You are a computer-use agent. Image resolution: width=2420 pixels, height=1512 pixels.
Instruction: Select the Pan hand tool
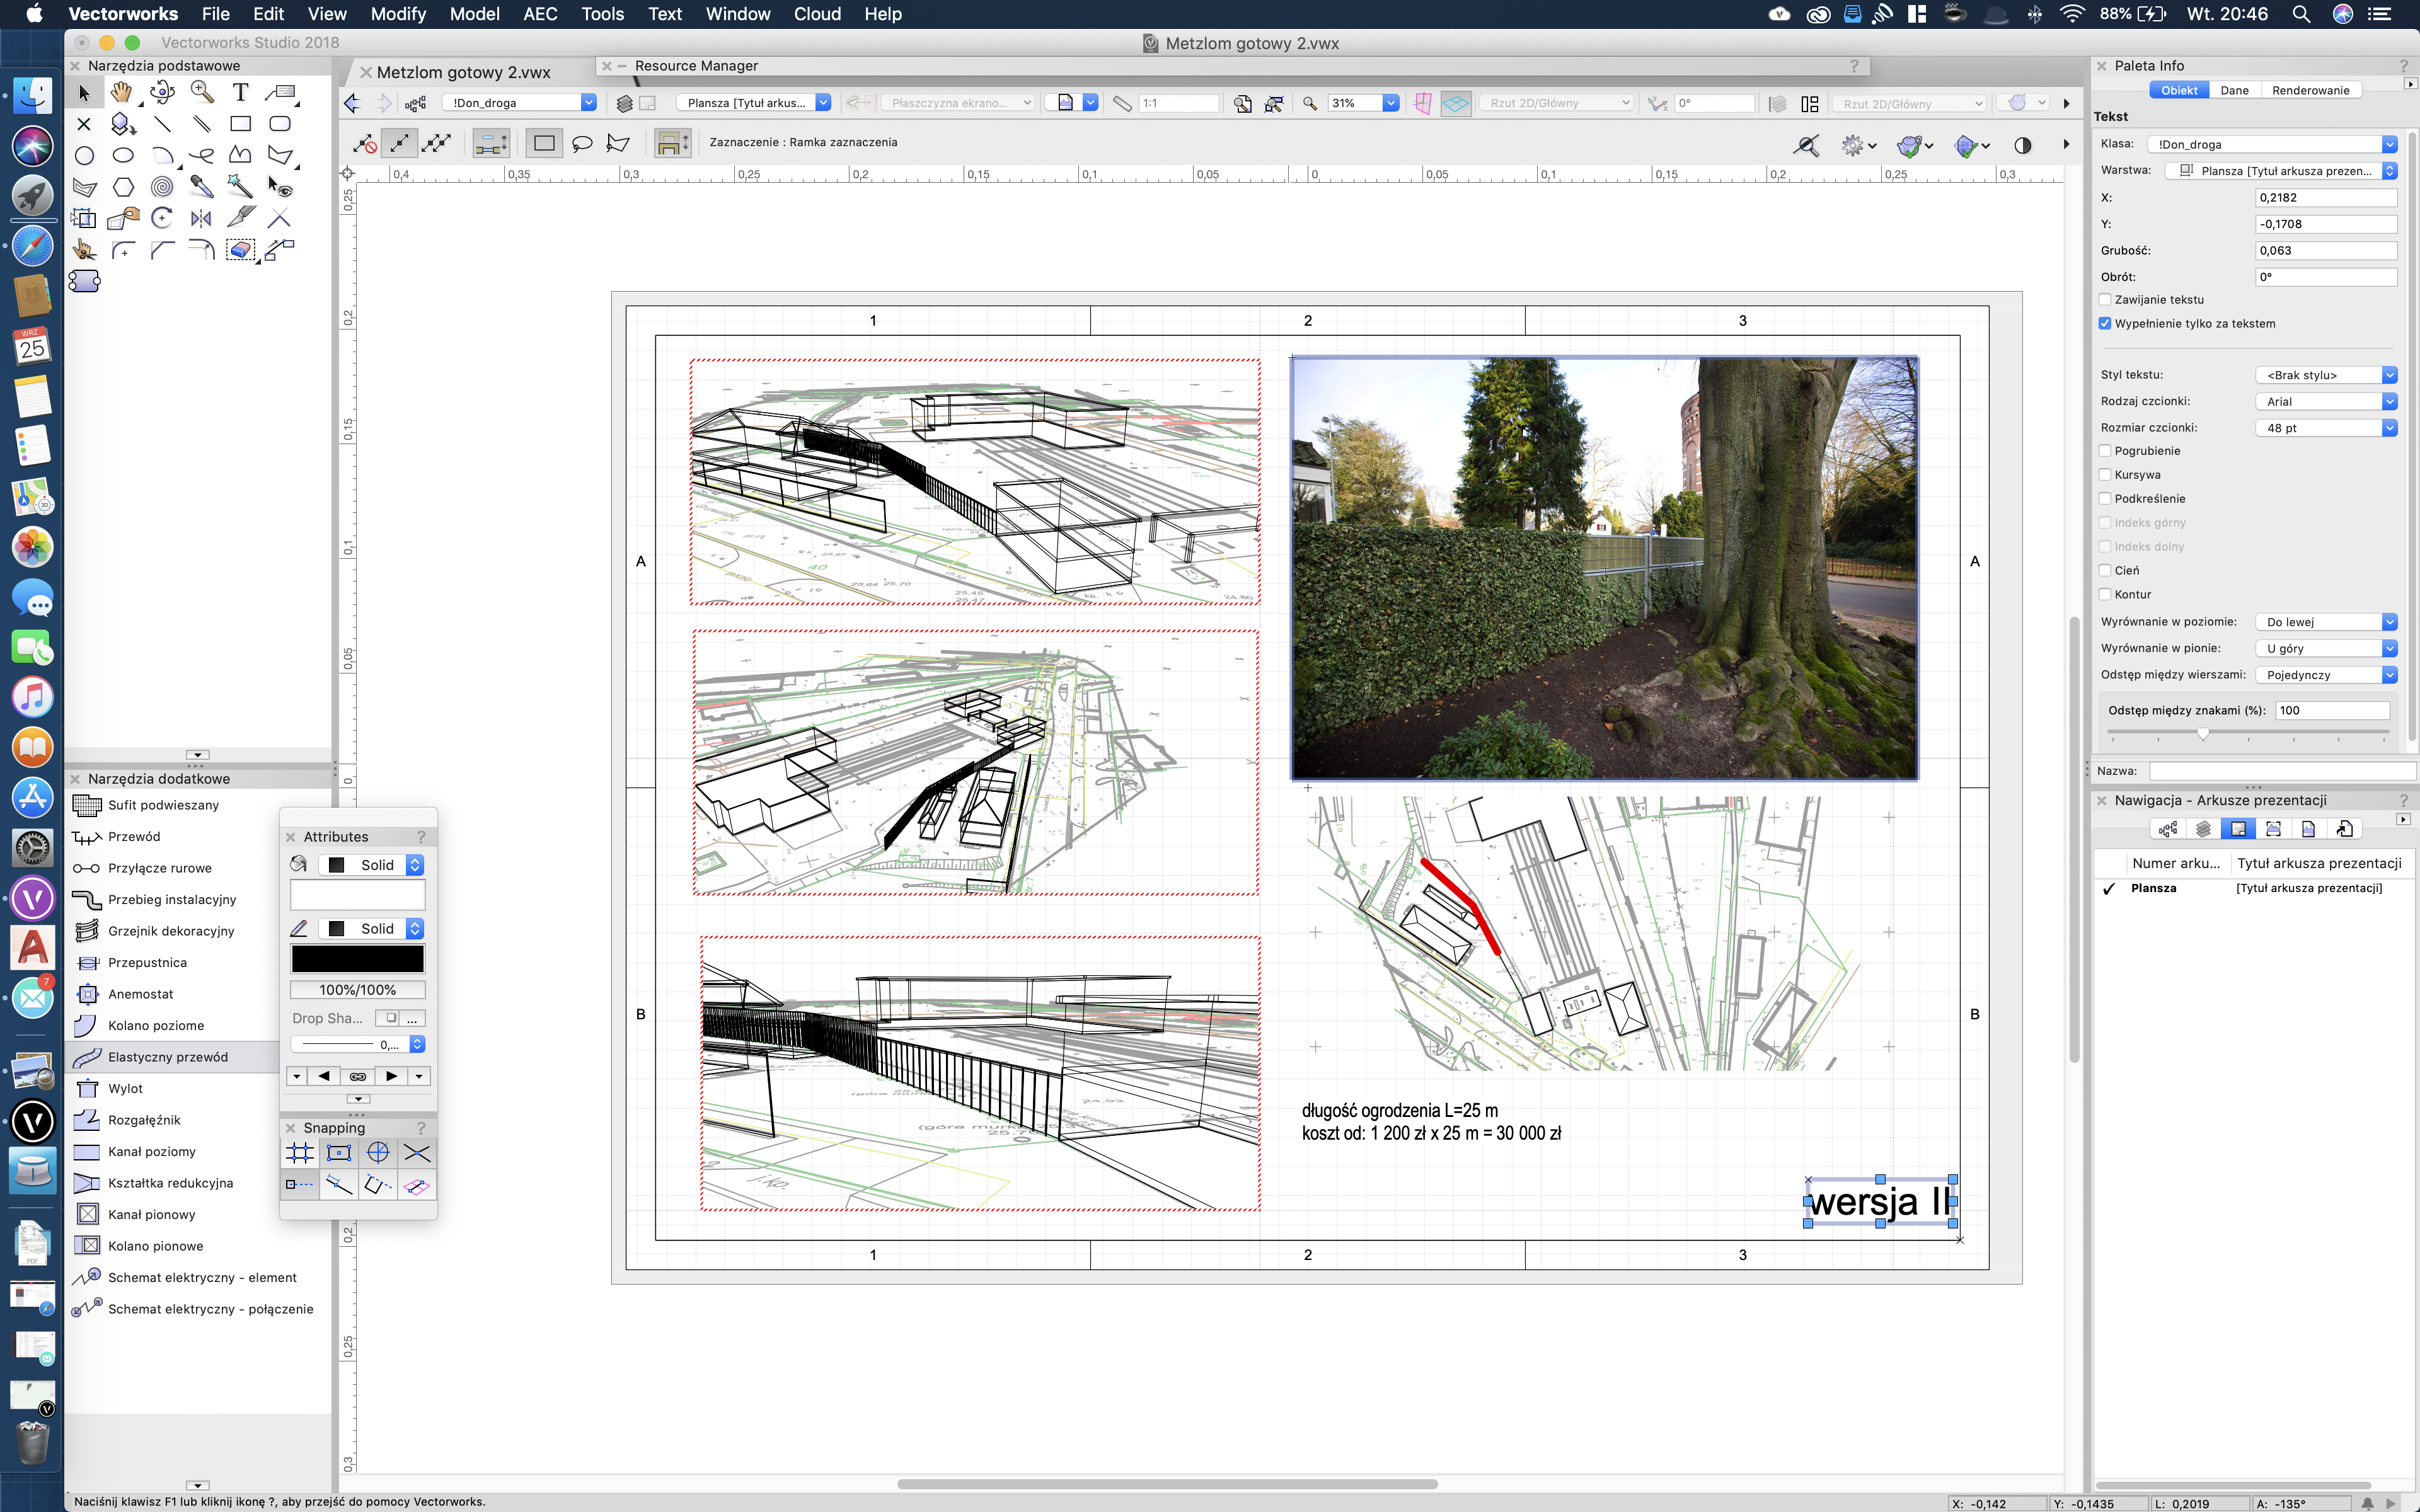coord(122,93)
